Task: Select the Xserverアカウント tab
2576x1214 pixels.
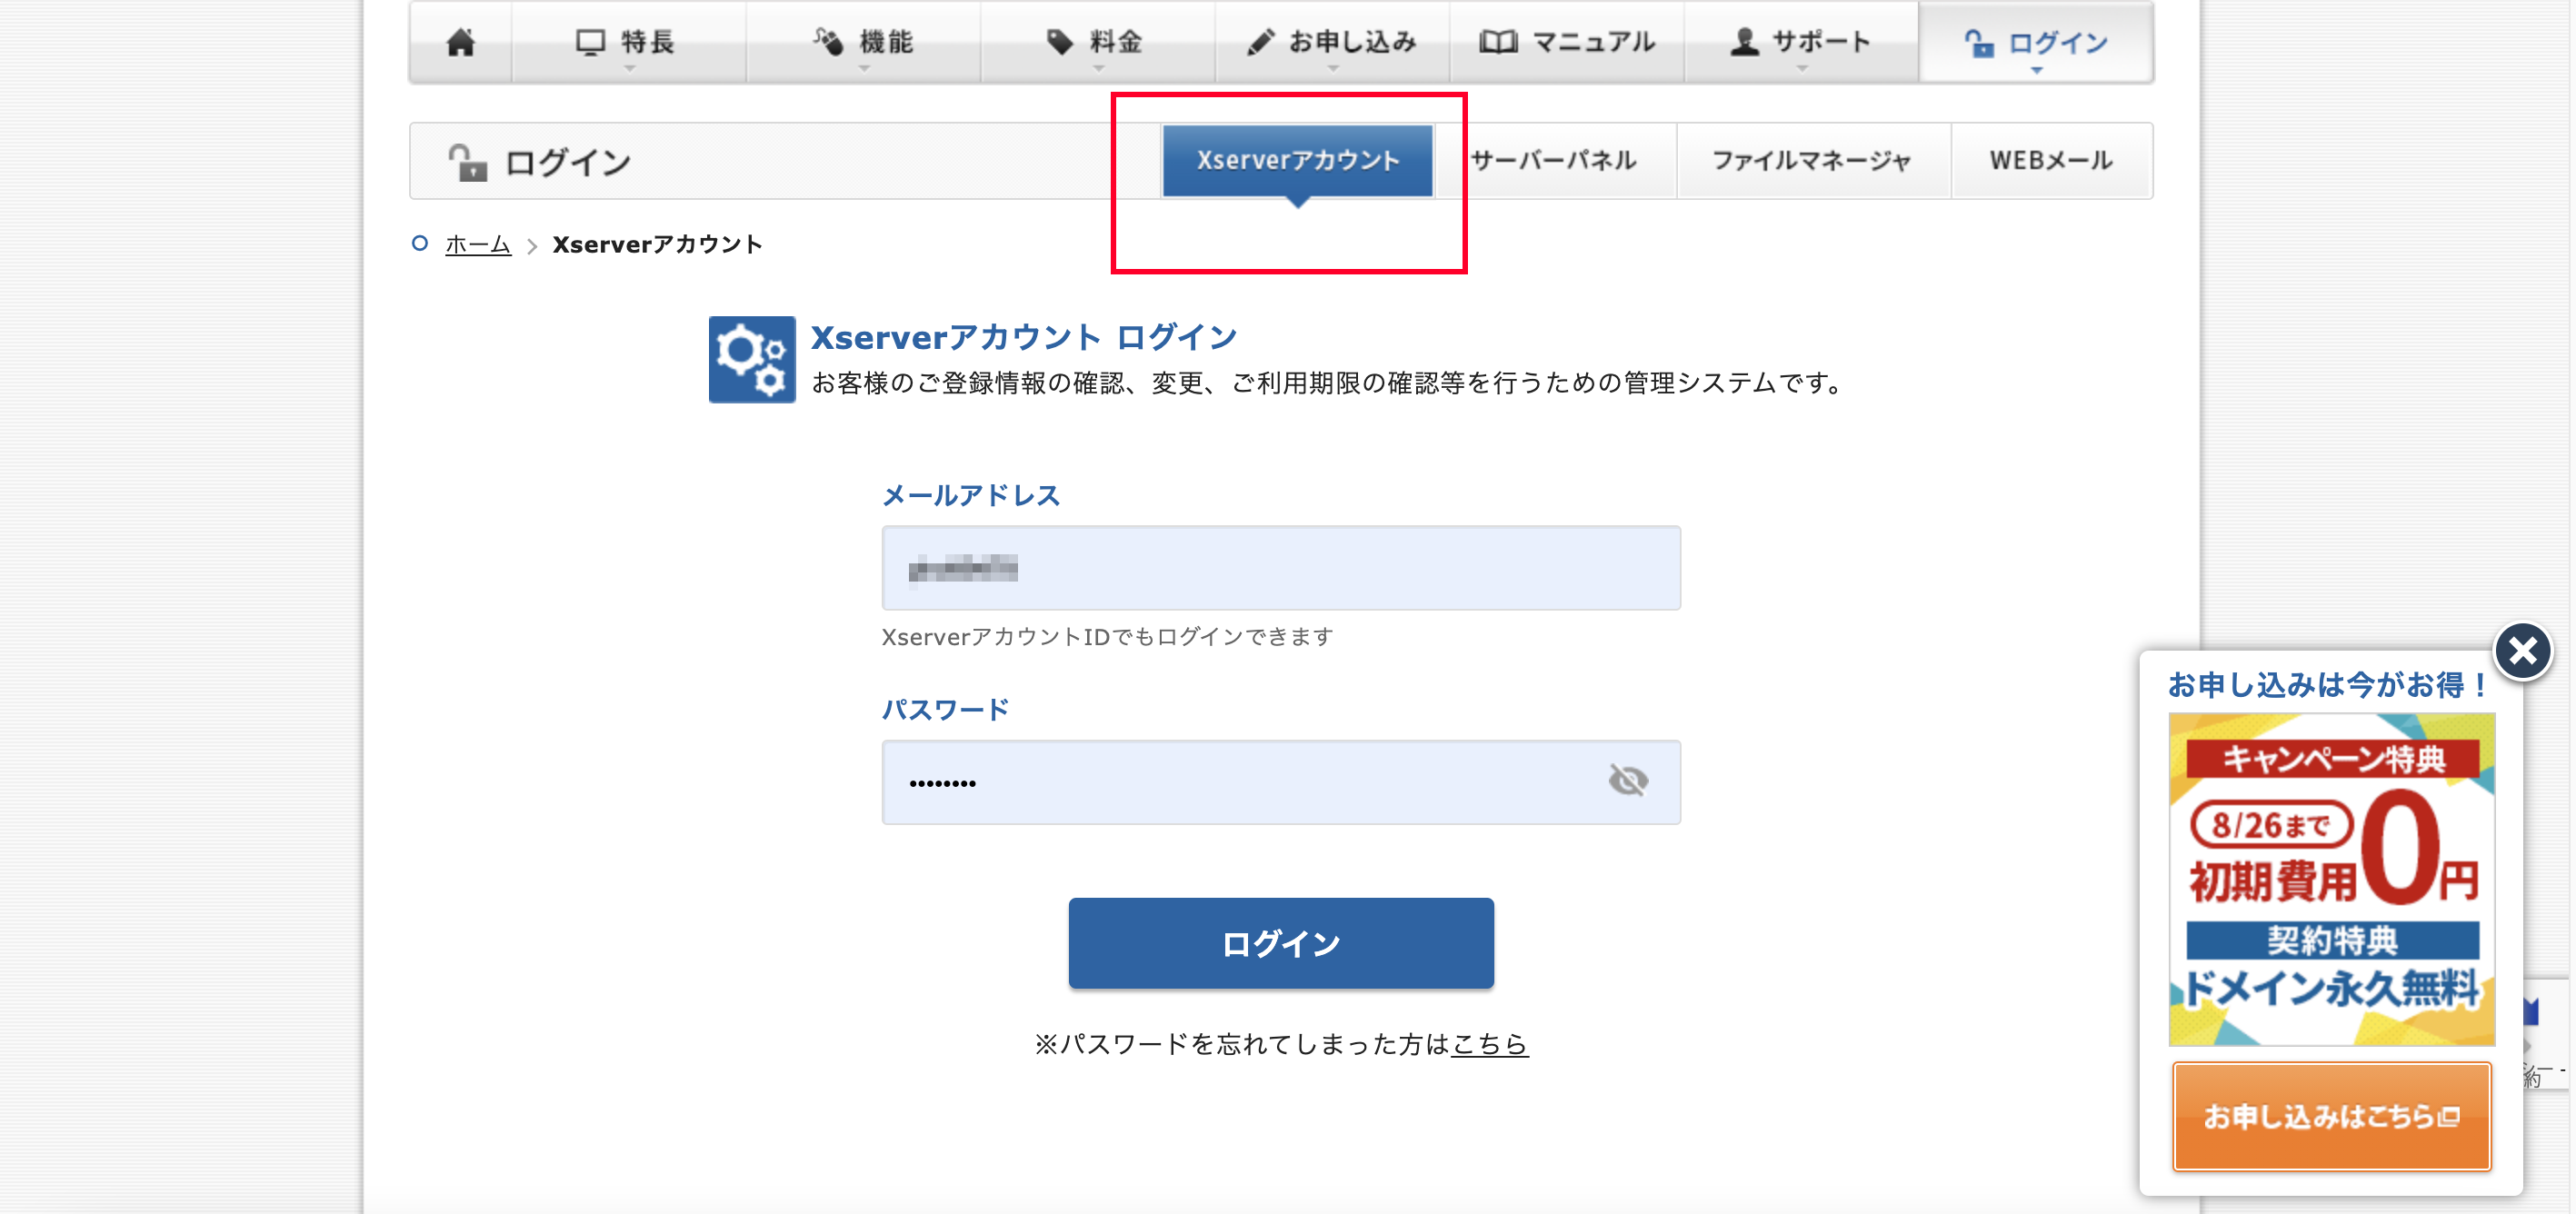Action: 1297,160
